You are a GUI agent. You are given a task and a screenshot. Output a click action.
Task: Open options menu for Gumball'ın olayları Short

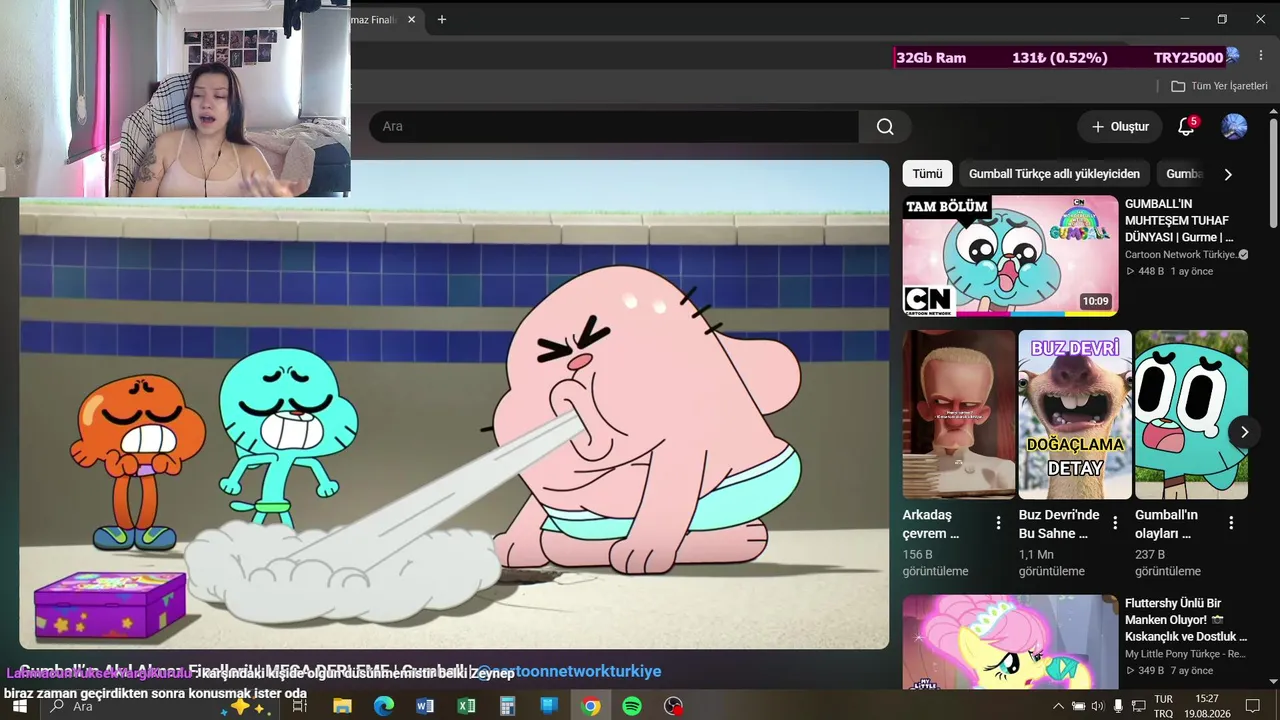coord(1231,523)
